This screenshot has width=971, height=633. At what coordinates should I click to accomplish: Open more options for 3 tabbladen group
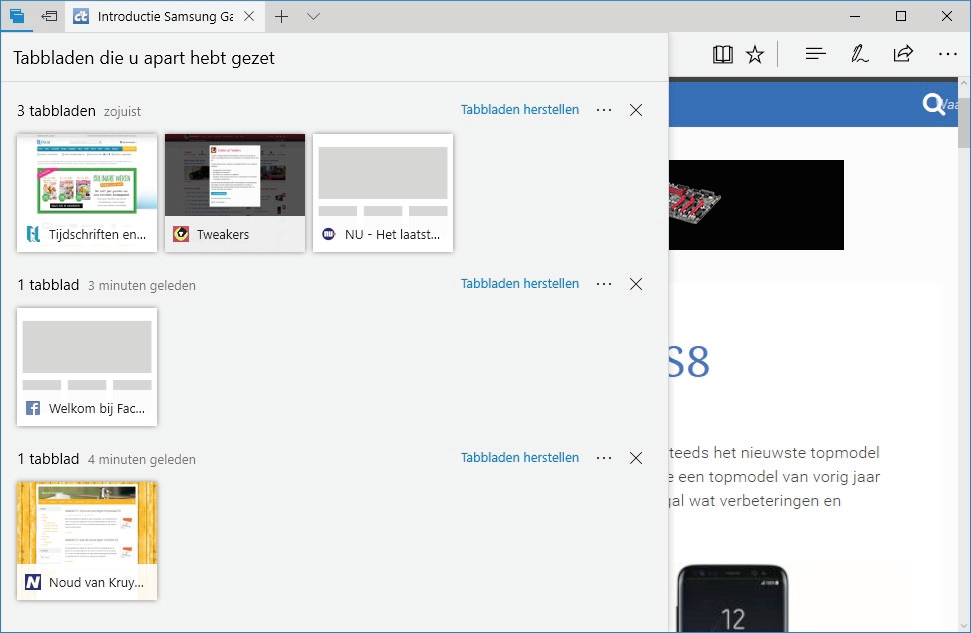coord(603,110)
